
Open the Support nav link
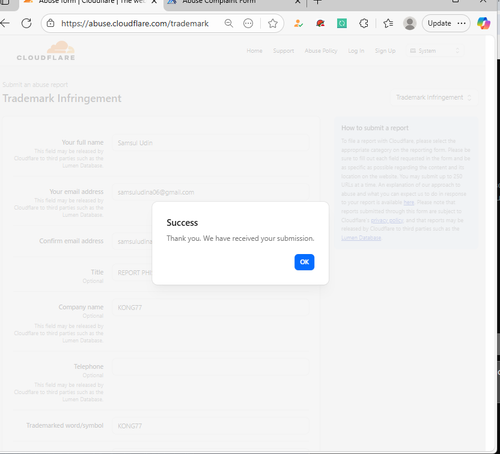click(x=283, y=51)
